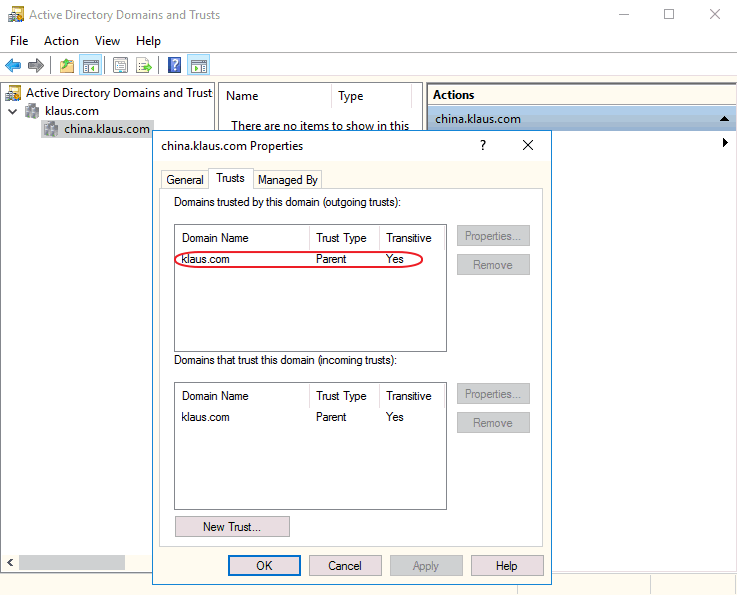
Task: Switch to the Managed By tab
Action: (x=287, y=180)
